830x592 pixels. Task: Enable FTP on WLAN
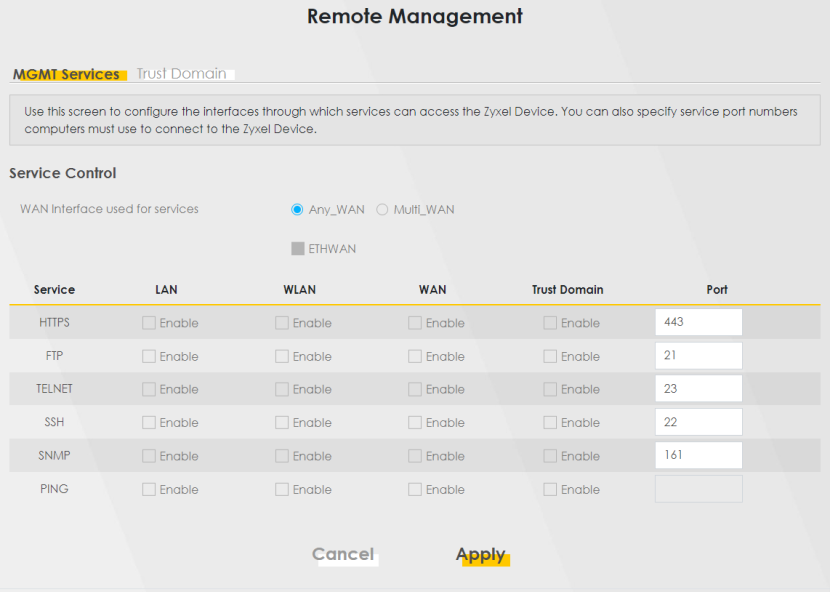pos(282,356)
